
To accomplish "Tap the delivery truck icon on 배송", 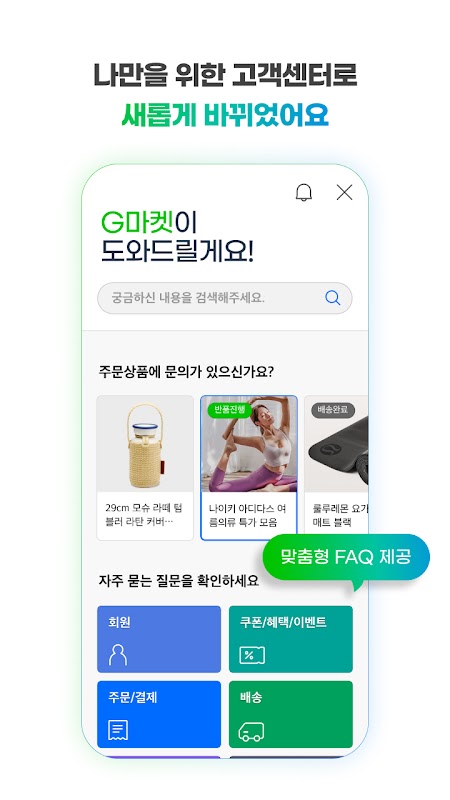I will pyautogui.click(x=252, y=731).
